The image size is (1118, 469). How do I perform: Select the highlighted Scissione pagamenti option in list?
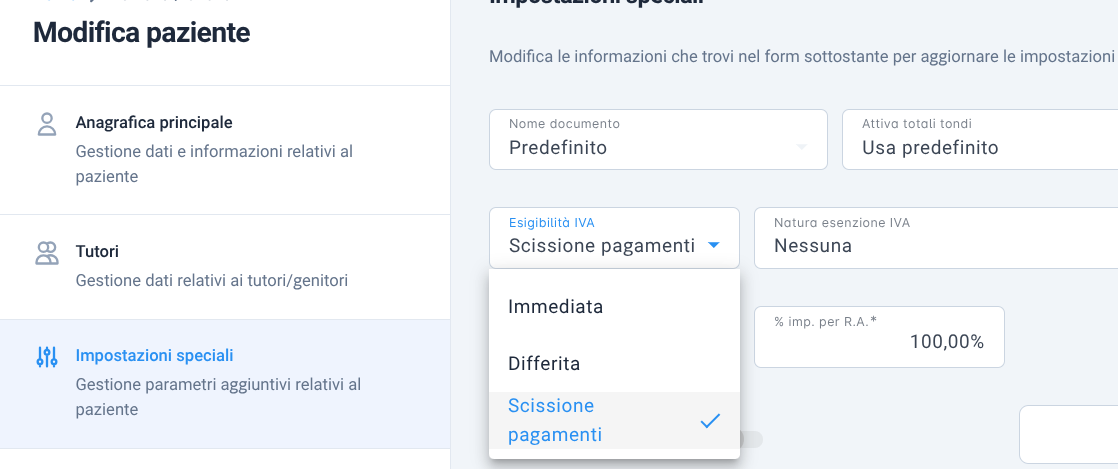click(x=615, y=421)
